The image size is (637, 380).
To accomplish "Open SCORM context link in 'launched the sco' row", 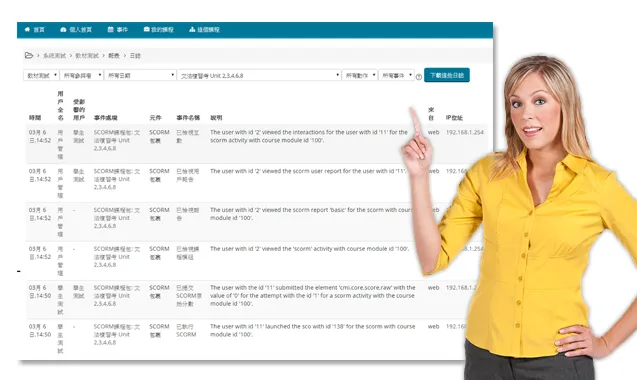I will click(117, 334).
